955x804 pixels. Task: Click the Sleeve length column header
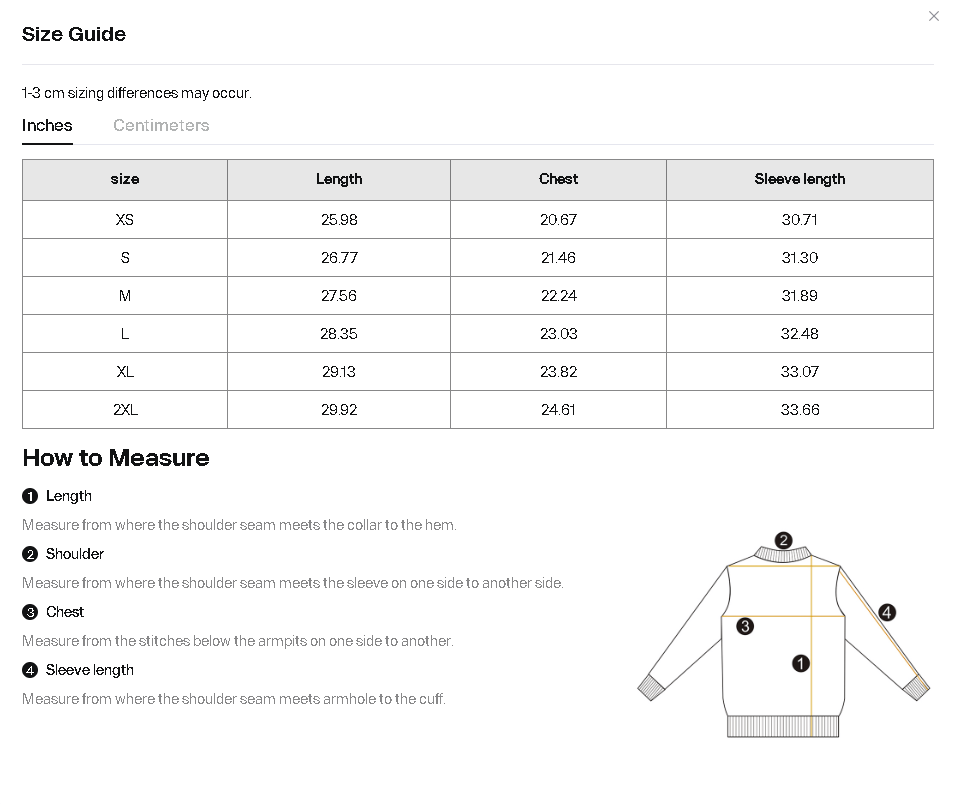tap(799, 180)
